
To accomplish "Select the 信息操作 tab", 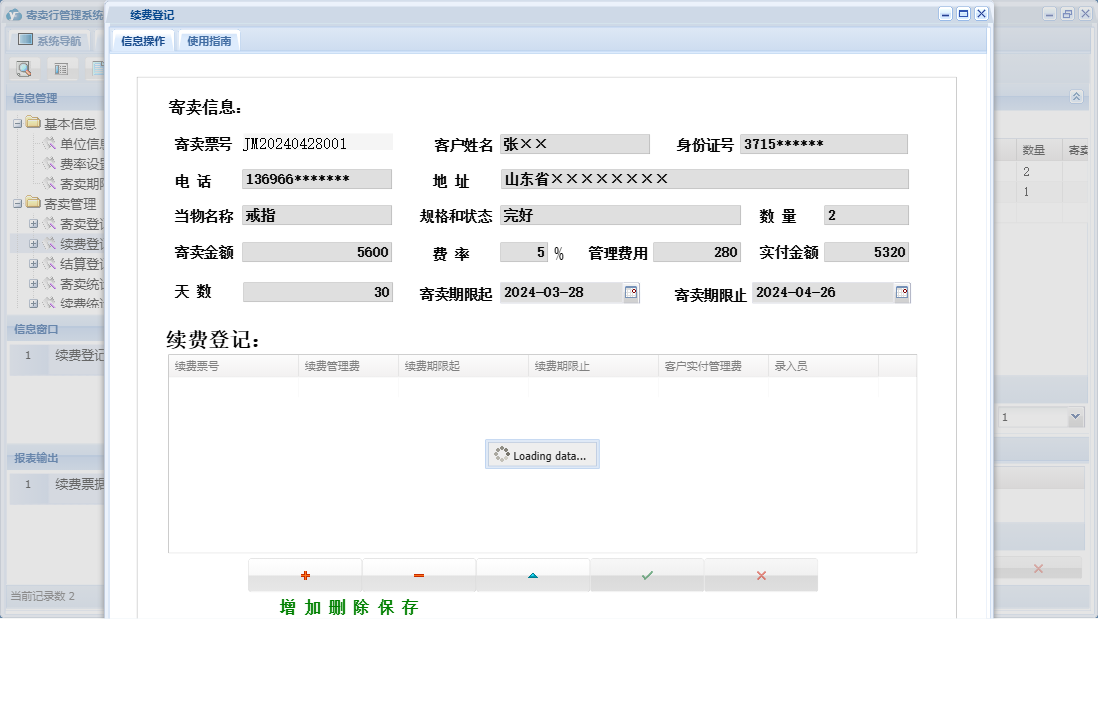I will [141, 40].
